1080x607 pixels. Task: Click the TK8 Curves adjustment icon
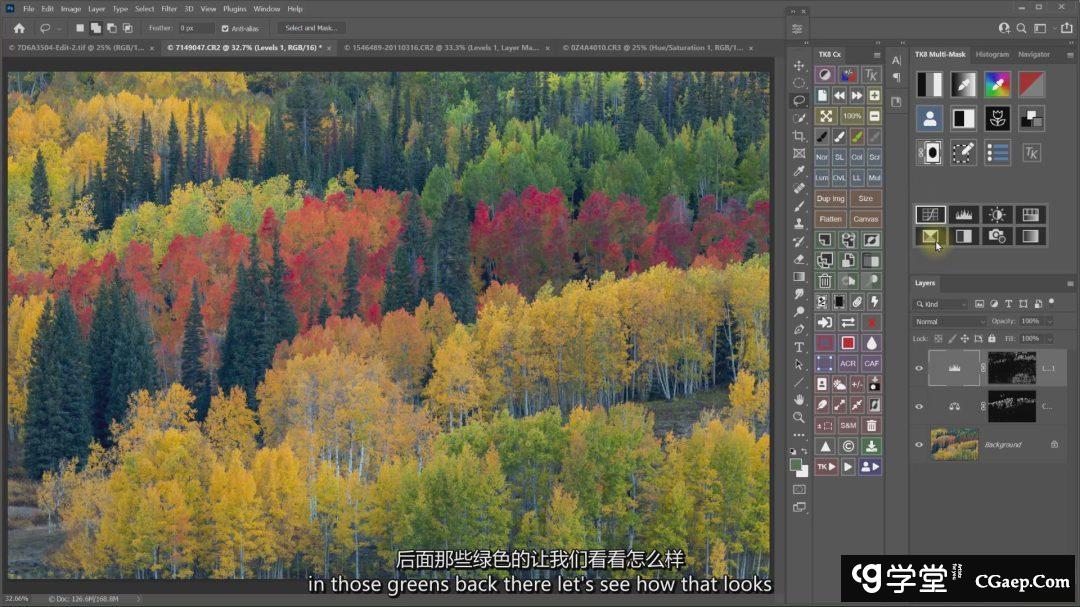[930, 214]
